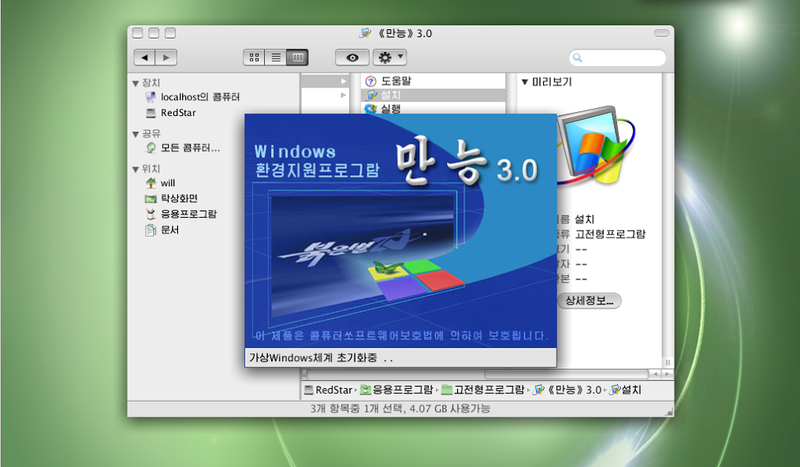Open the gear action menu

[390, 57]
